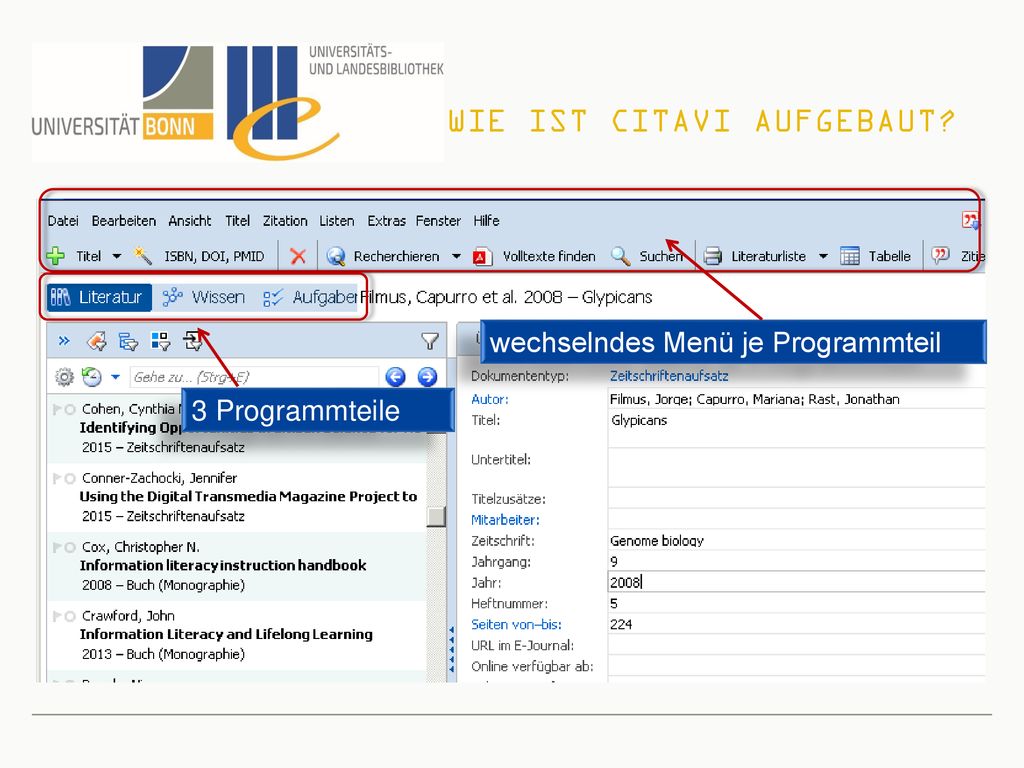Open the Recherchieren dropdown arrow
This screenshot has height=768, width=1024.
coord(456,257)
